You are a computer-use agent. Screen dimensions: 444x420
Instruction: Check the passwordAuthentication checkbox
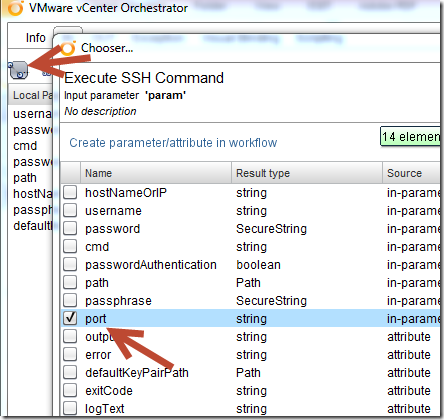tap(70, 265)
